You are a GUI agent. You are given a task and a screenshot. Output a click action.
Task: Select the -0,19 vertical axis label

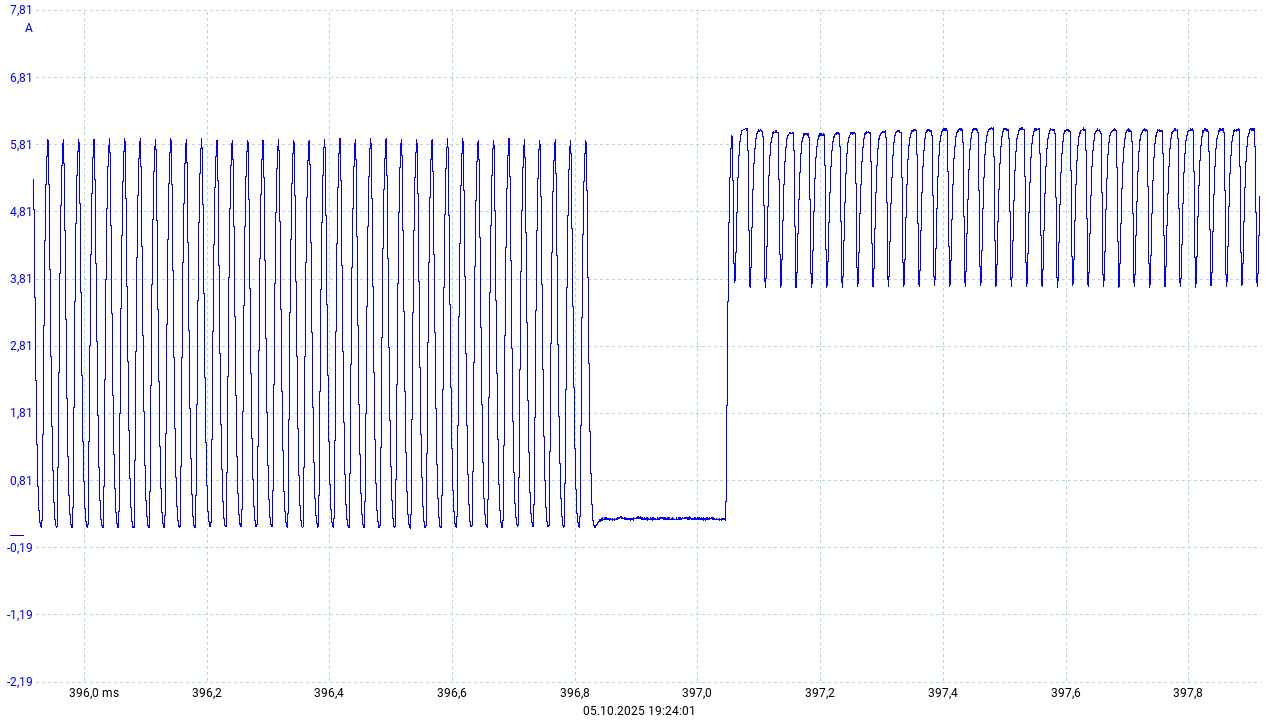click(20, 547)
